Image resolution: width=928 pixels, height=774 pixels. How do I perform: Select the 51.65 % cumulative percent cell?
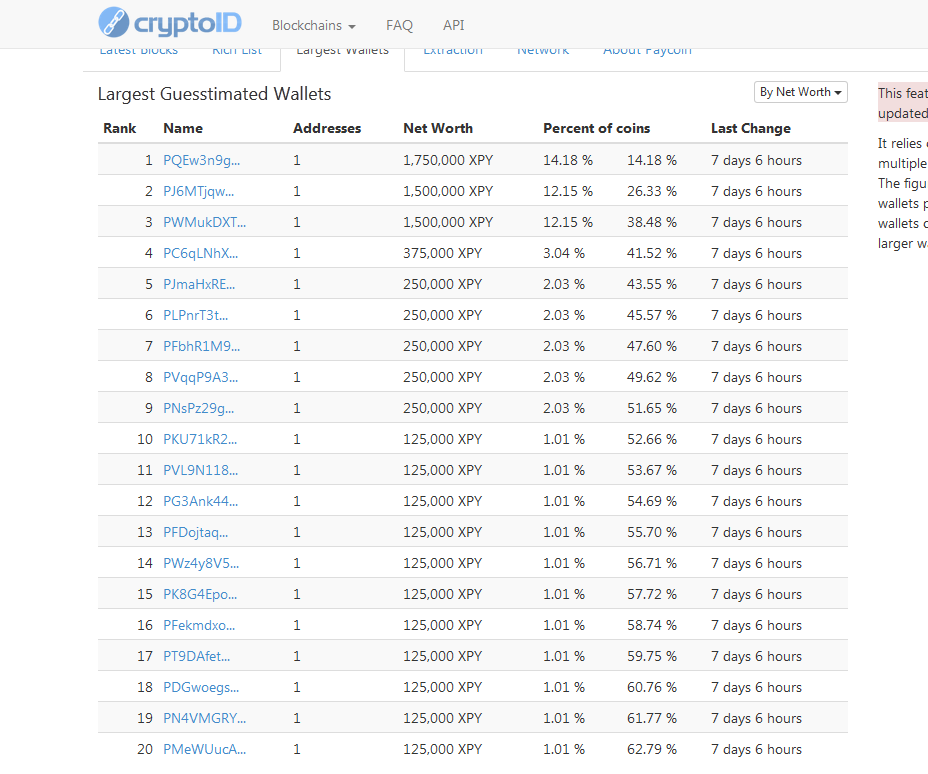click(x=652, y=408)
